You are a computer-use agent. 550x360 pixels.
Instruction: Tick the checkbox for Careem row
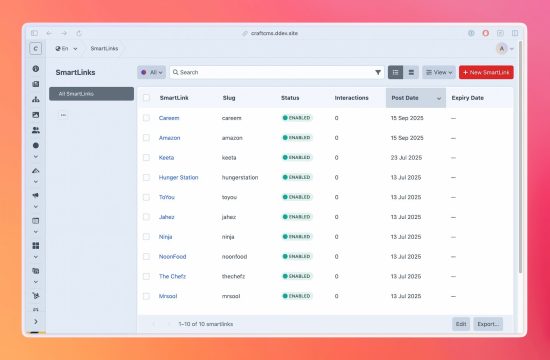pyautogui.click(x=146, y=118)
